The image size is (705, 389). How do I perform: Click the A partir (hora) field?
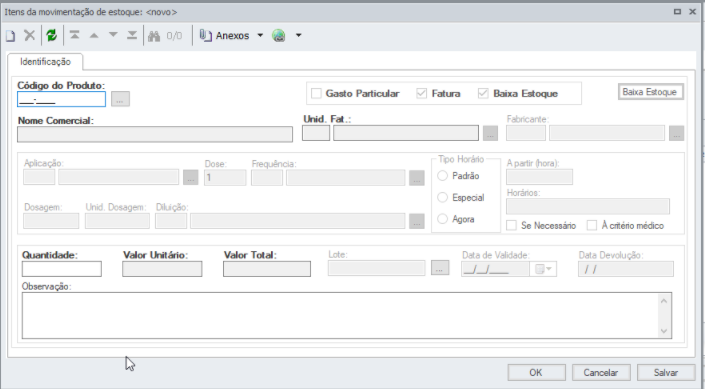(x=539, y=177)
